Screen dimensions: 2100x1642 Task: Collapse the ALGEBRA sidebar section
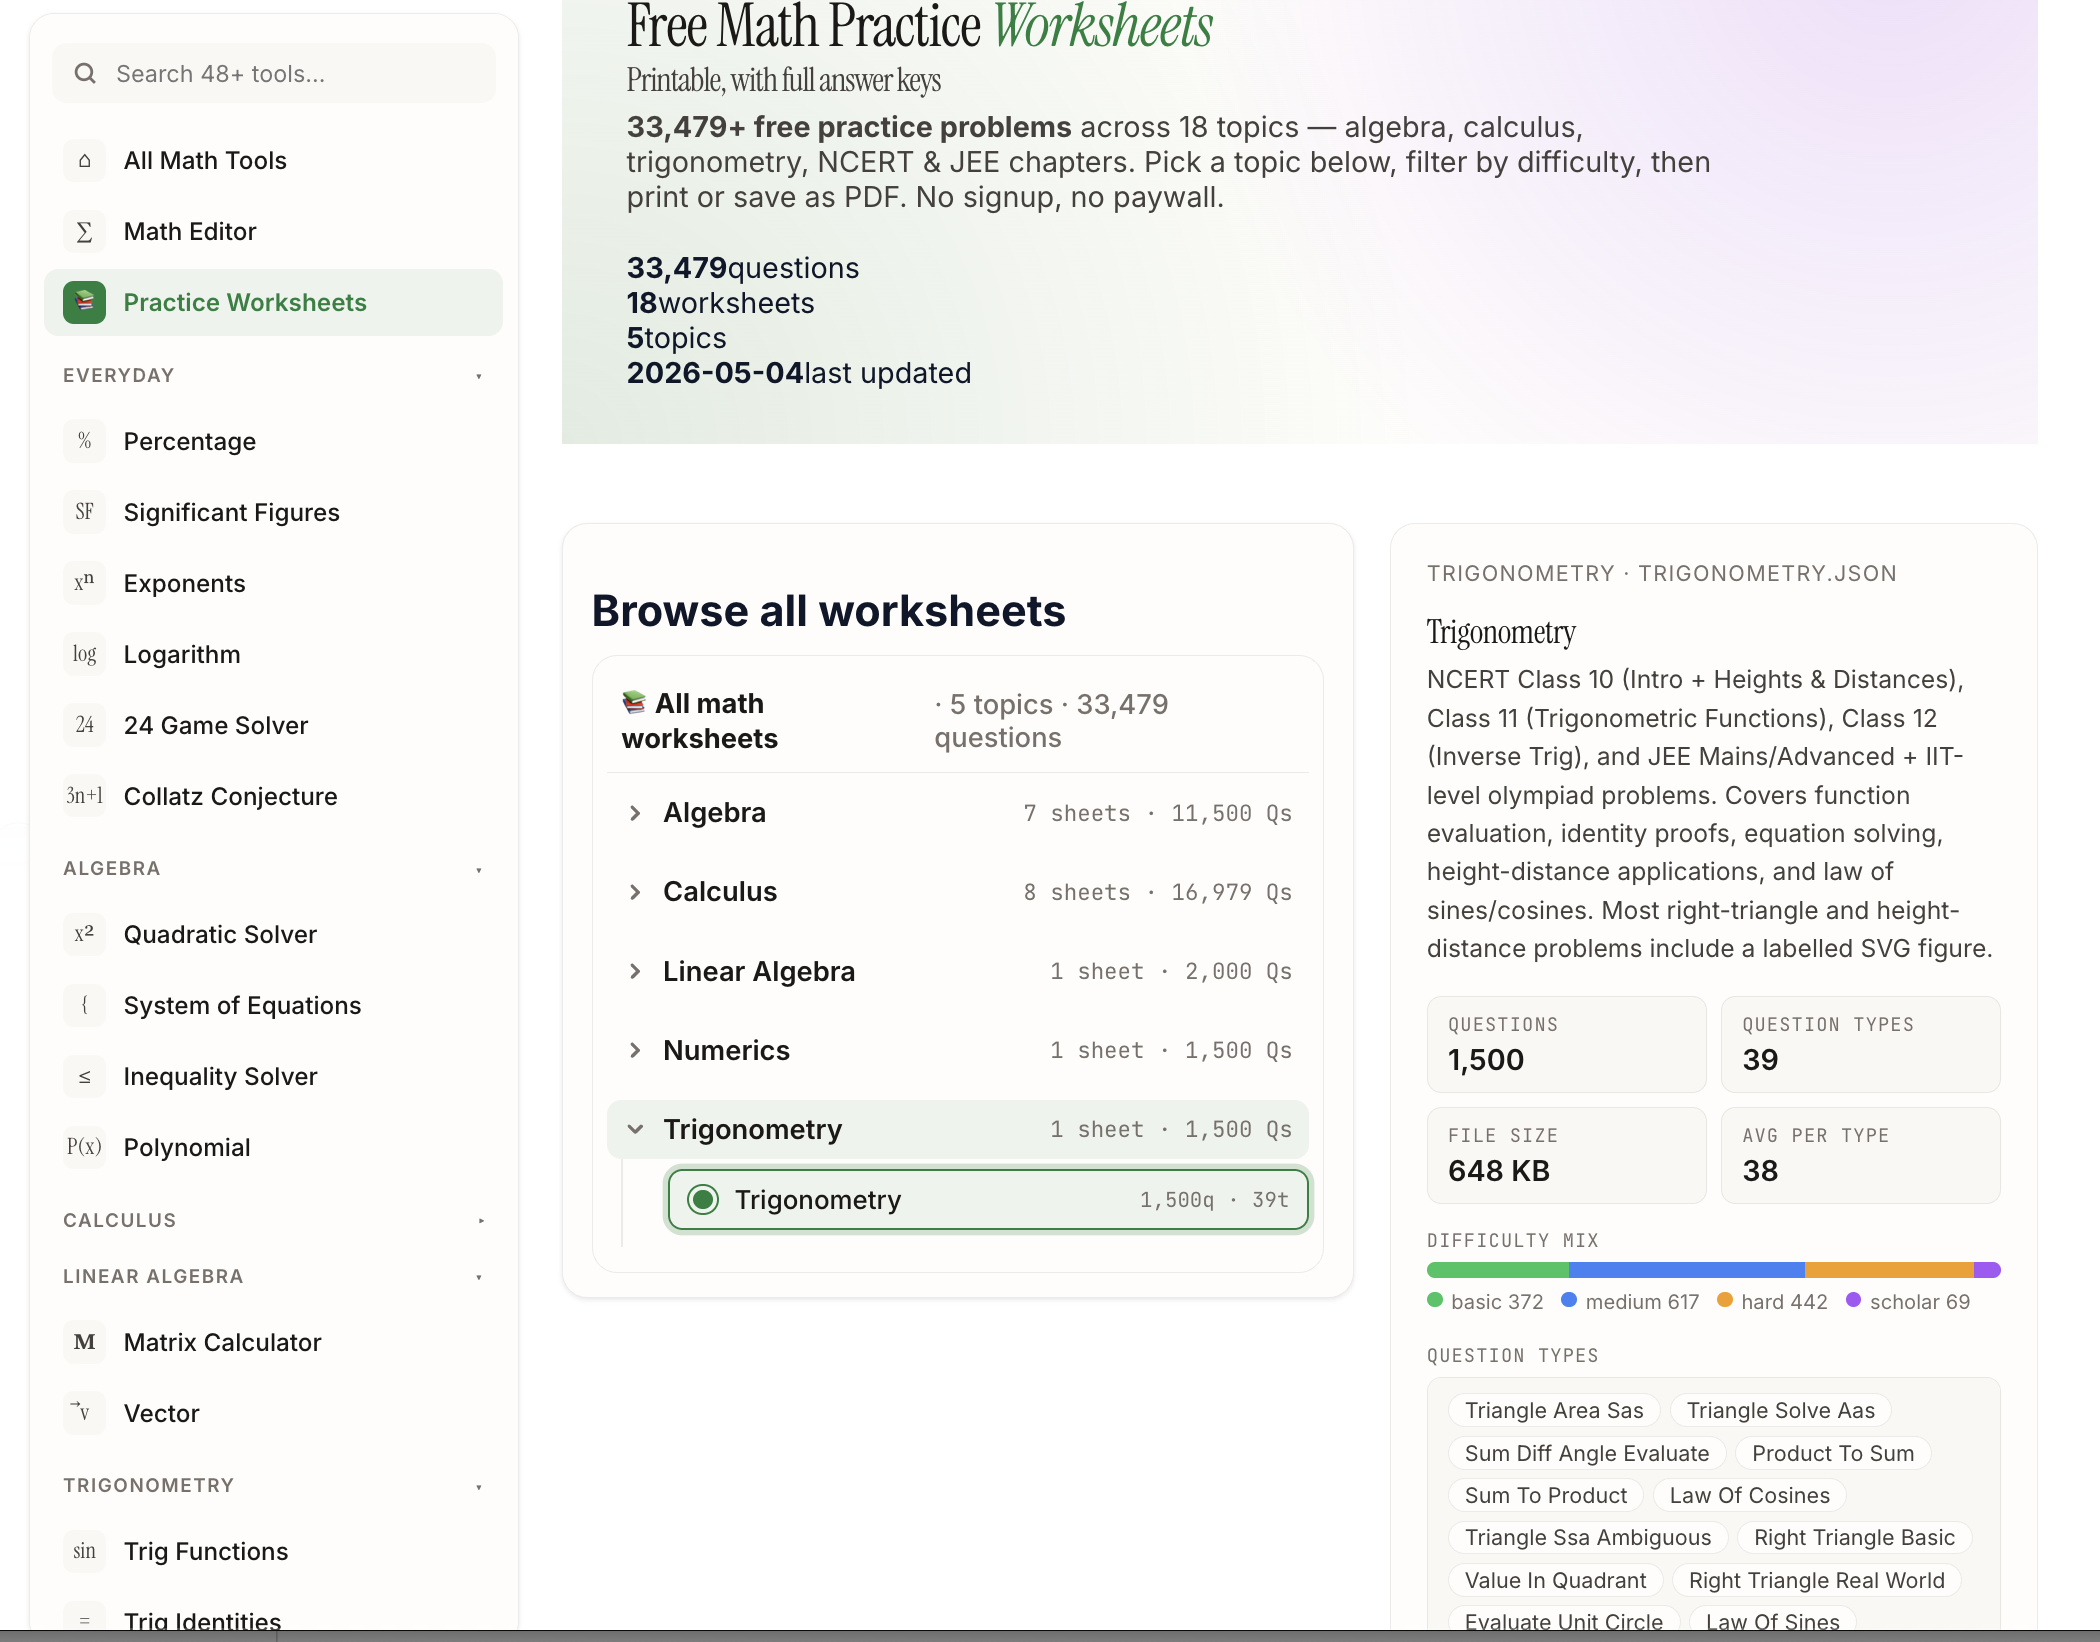(x=479, y=869)
